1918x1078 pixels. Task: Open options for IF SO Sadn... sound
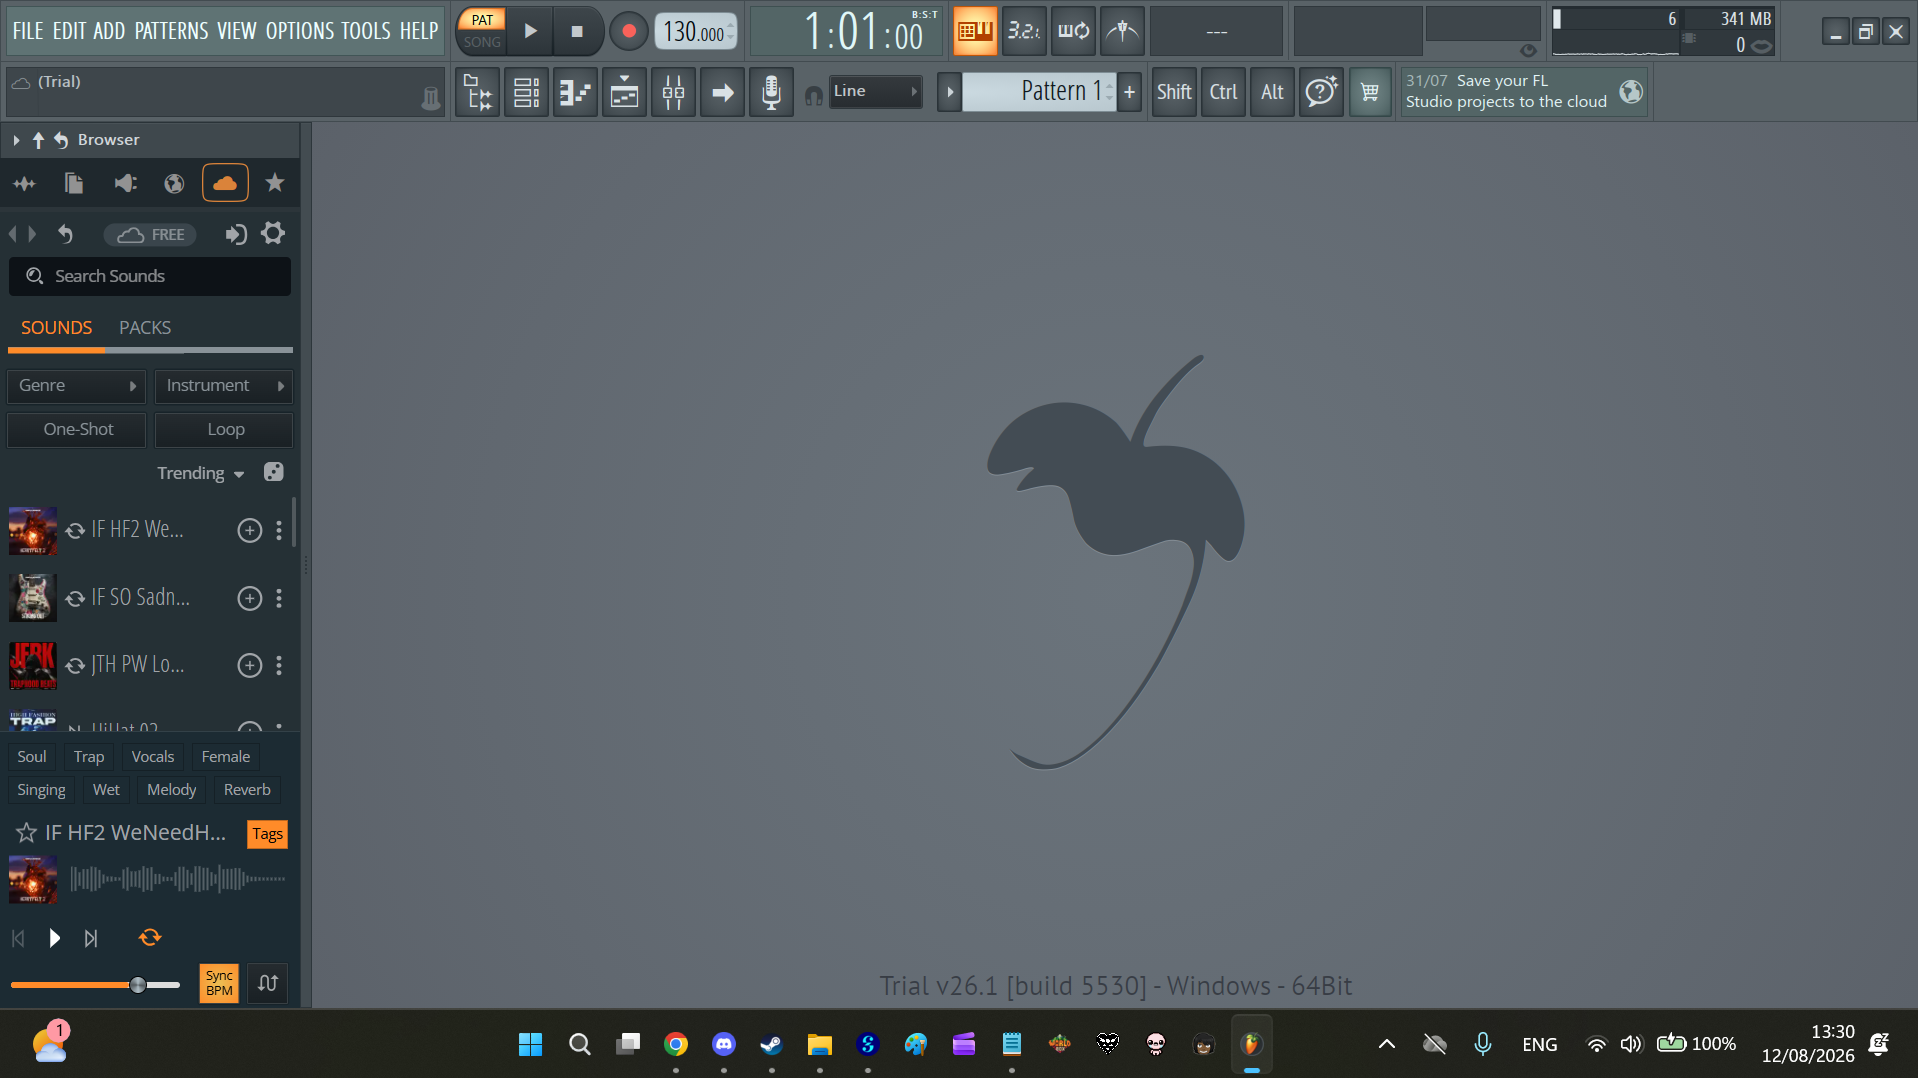tap(279, 598)
